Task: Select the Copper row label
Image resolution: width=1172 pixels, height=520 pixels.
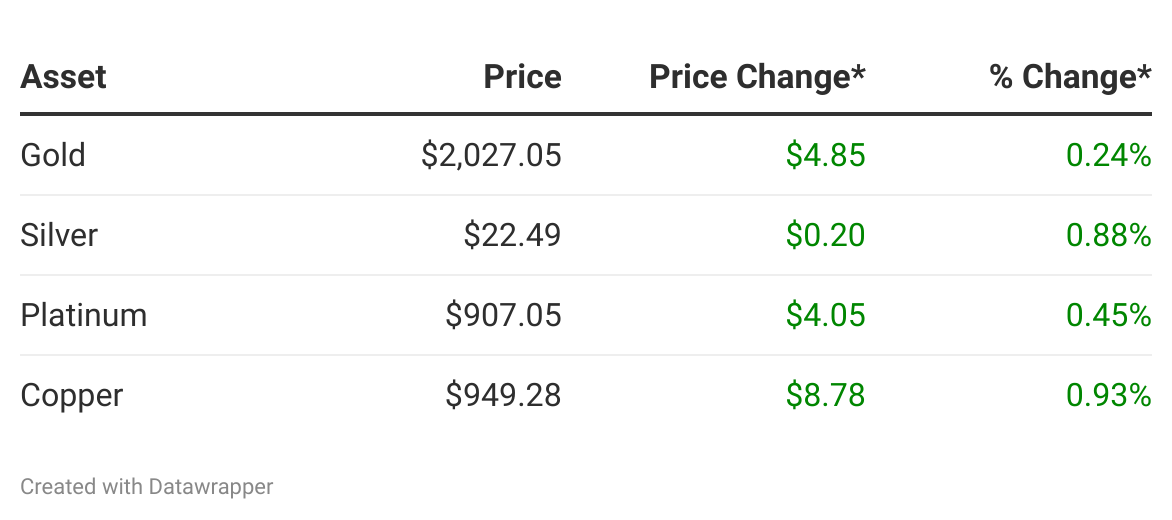Action: pyautogui.click(x=71, y=395)
